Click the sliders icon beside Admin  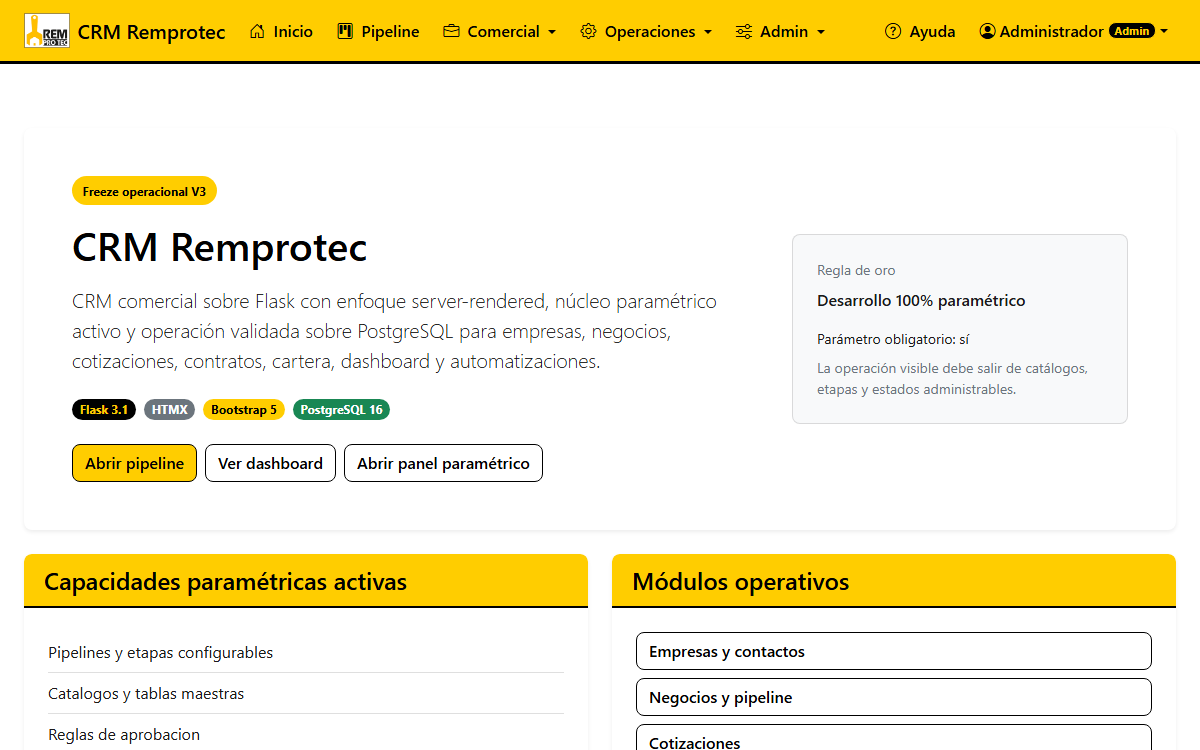click(744, 31)
